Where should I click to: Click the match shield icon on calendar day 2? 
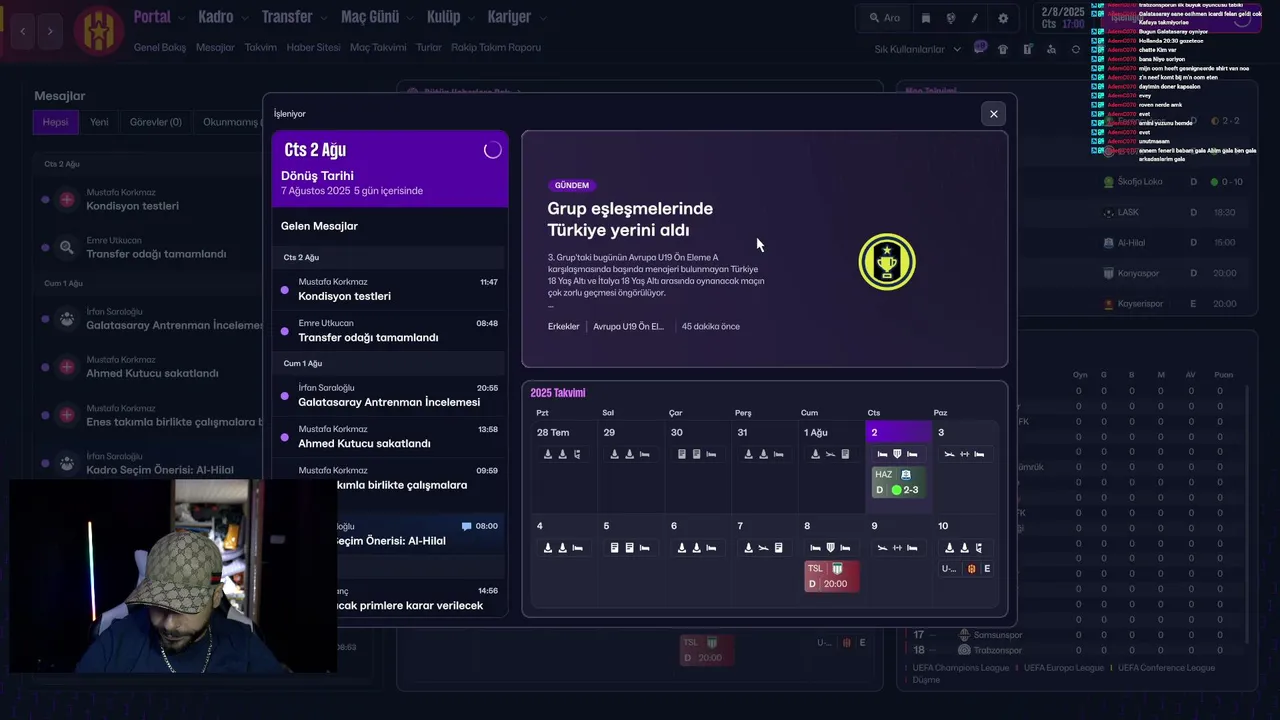tap(897, 454)
